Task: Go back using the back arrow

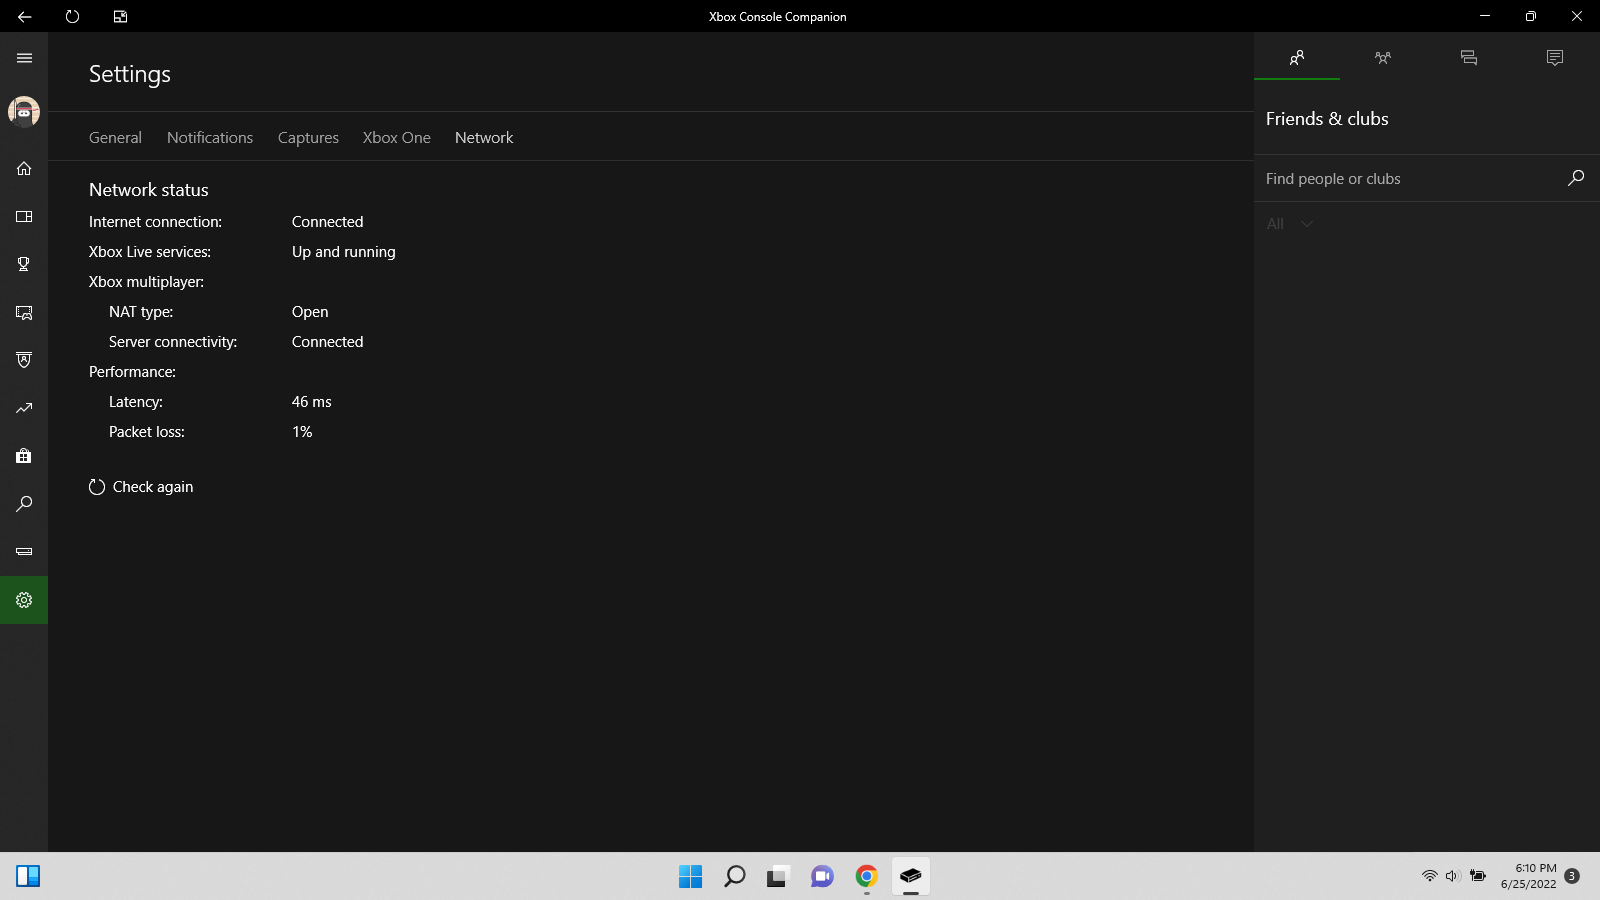Action: coord(24,16)
